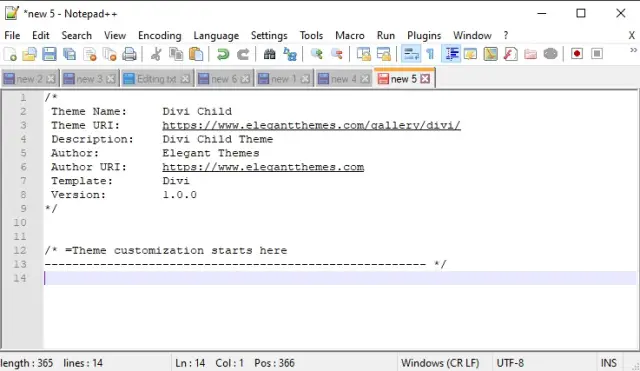The height and width of the screenshot is (371, 640).
Task: Open the Settings menu
Action: click(x=269, y=36)
